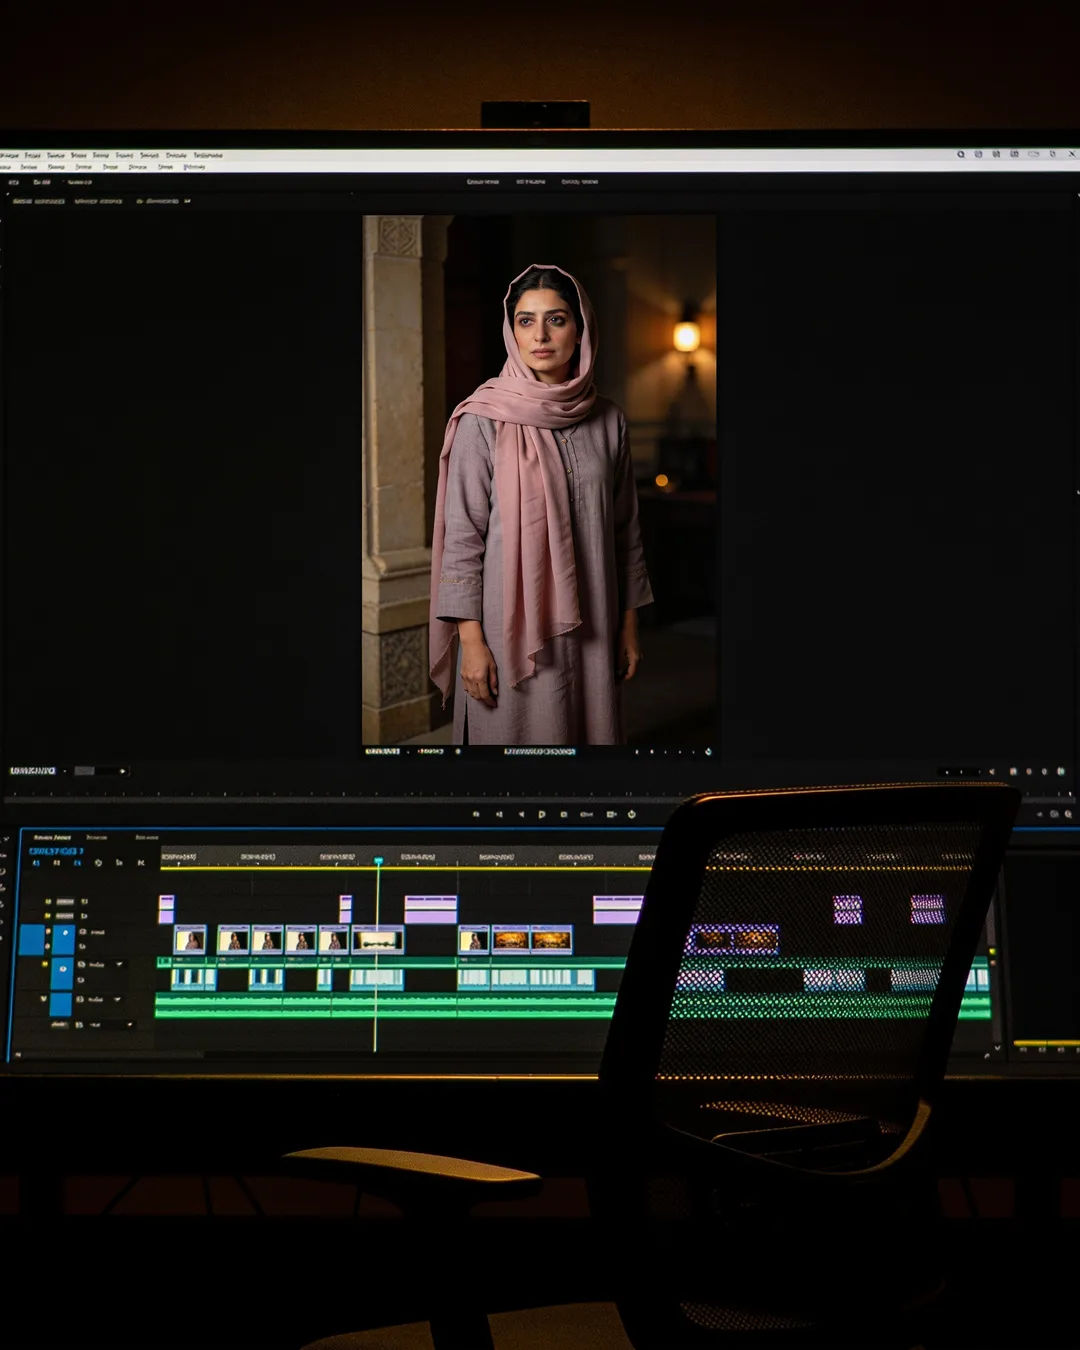Click the camera export-frame icon in transport controls

point(611,814)
